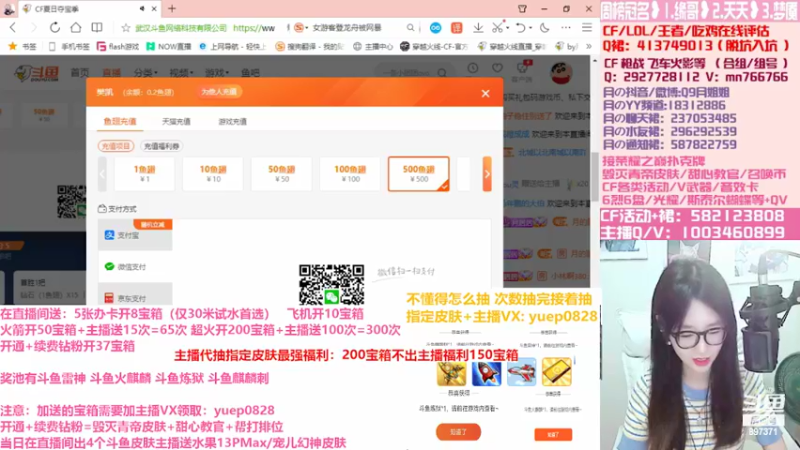Choose the 1鱼翅 ¥1 amount
The width and height of the screenshot is (800, 450).
point(144,174)
